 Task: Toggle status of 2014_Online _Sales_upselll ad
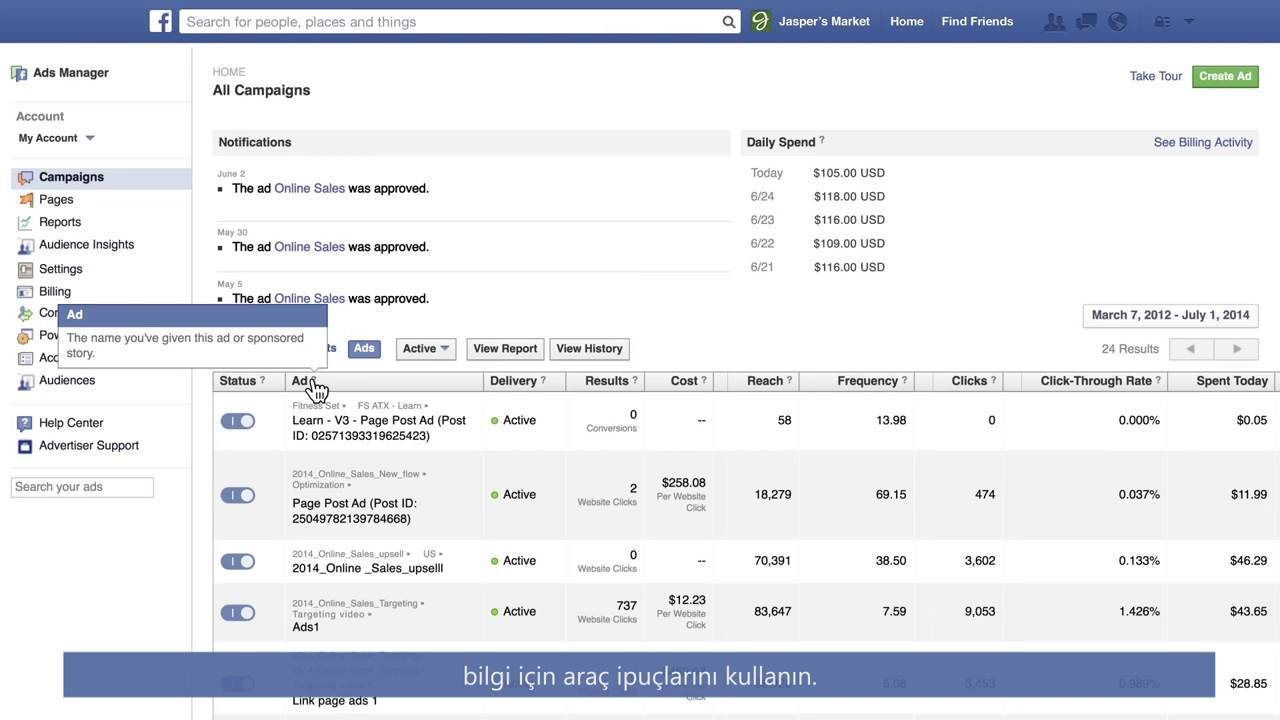click(x=238, y=561)
